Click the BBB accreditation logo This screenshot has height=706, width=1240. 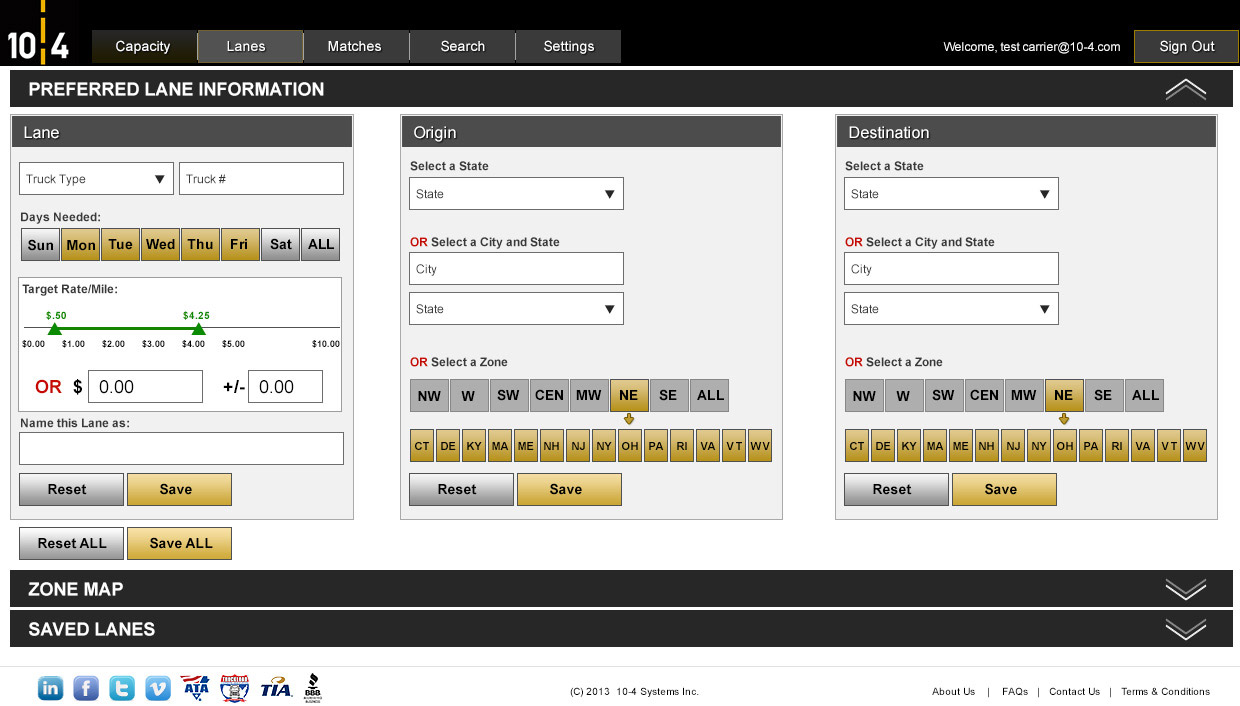coord(311,687)
